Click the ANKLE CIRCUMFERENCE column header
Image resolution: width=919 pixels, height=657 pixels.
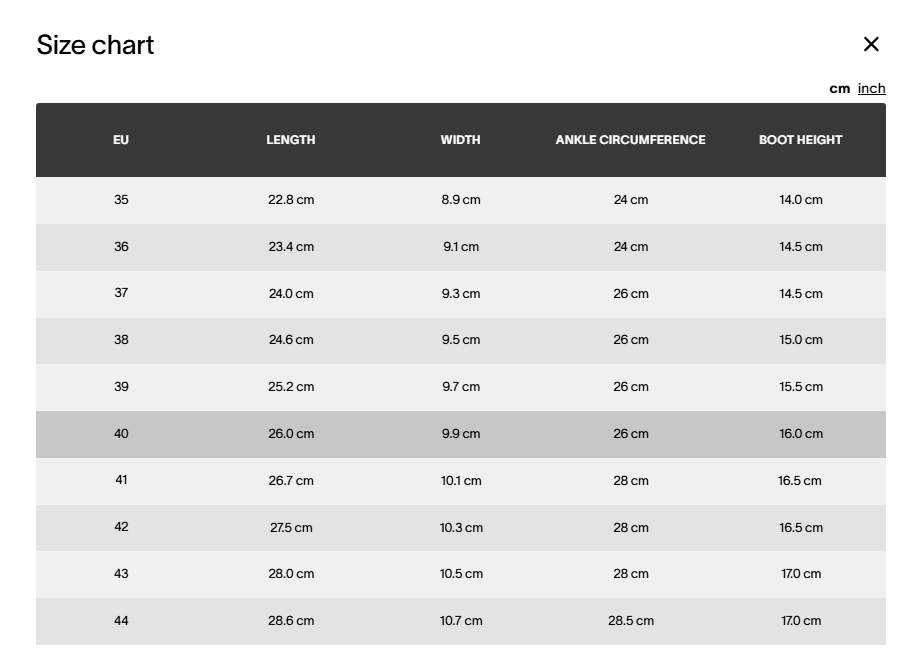tap(630, 140)
